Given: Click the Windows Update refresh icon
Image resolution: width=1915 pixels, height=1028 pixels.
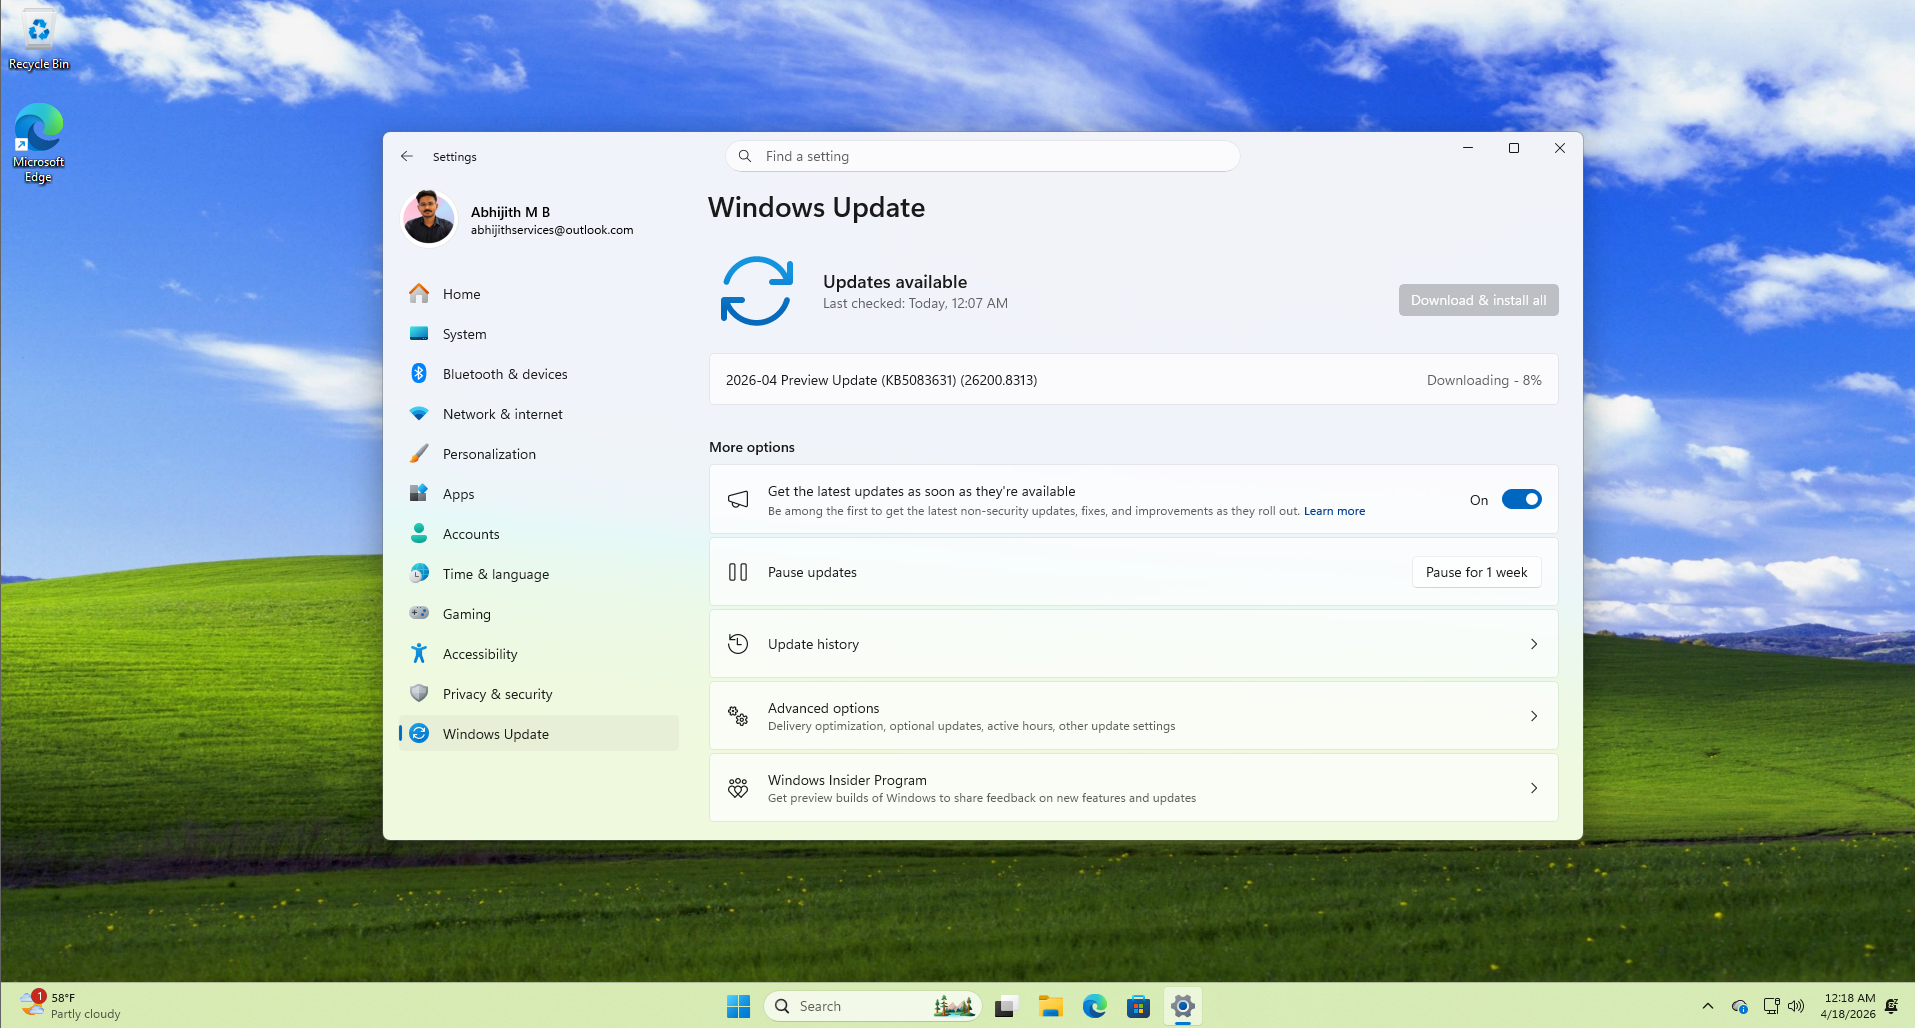Looking at the screenshot, I should point(756,290).
